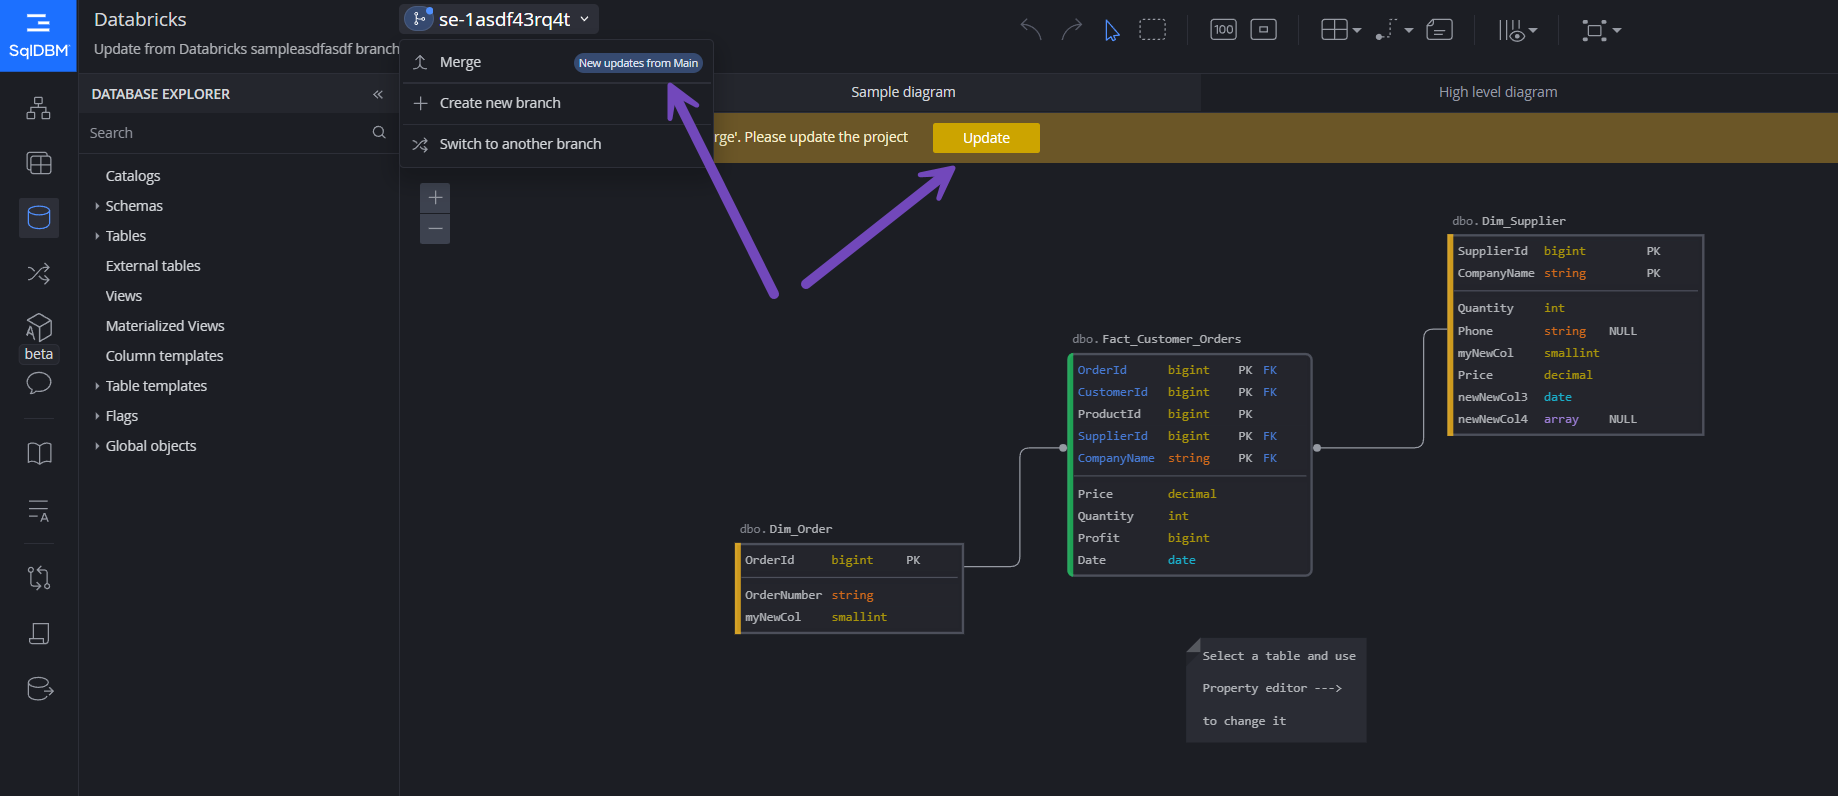
Task: Click the Databricks project title
Action: pyautogui.click(x=140, y=19)
